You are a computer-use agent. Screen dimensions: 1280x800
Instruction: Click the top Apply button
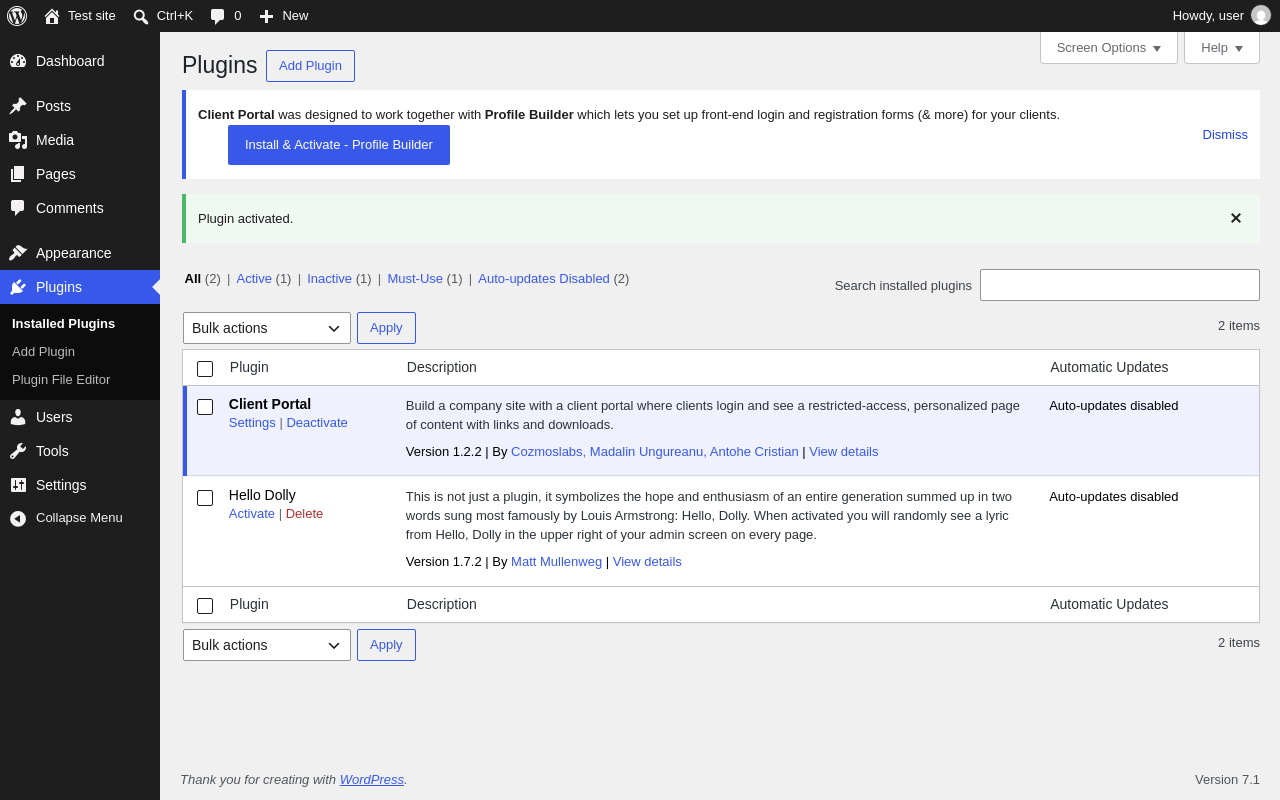pos(386,328)
